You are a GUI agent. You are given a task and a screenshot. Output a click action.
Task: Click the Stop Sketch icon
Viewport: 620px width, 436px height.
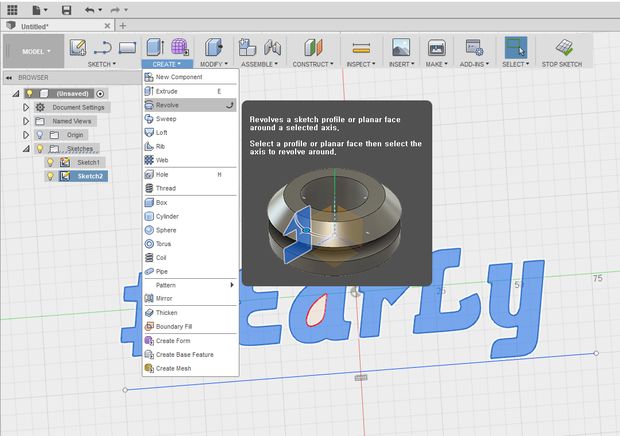[x=563, y=47]
